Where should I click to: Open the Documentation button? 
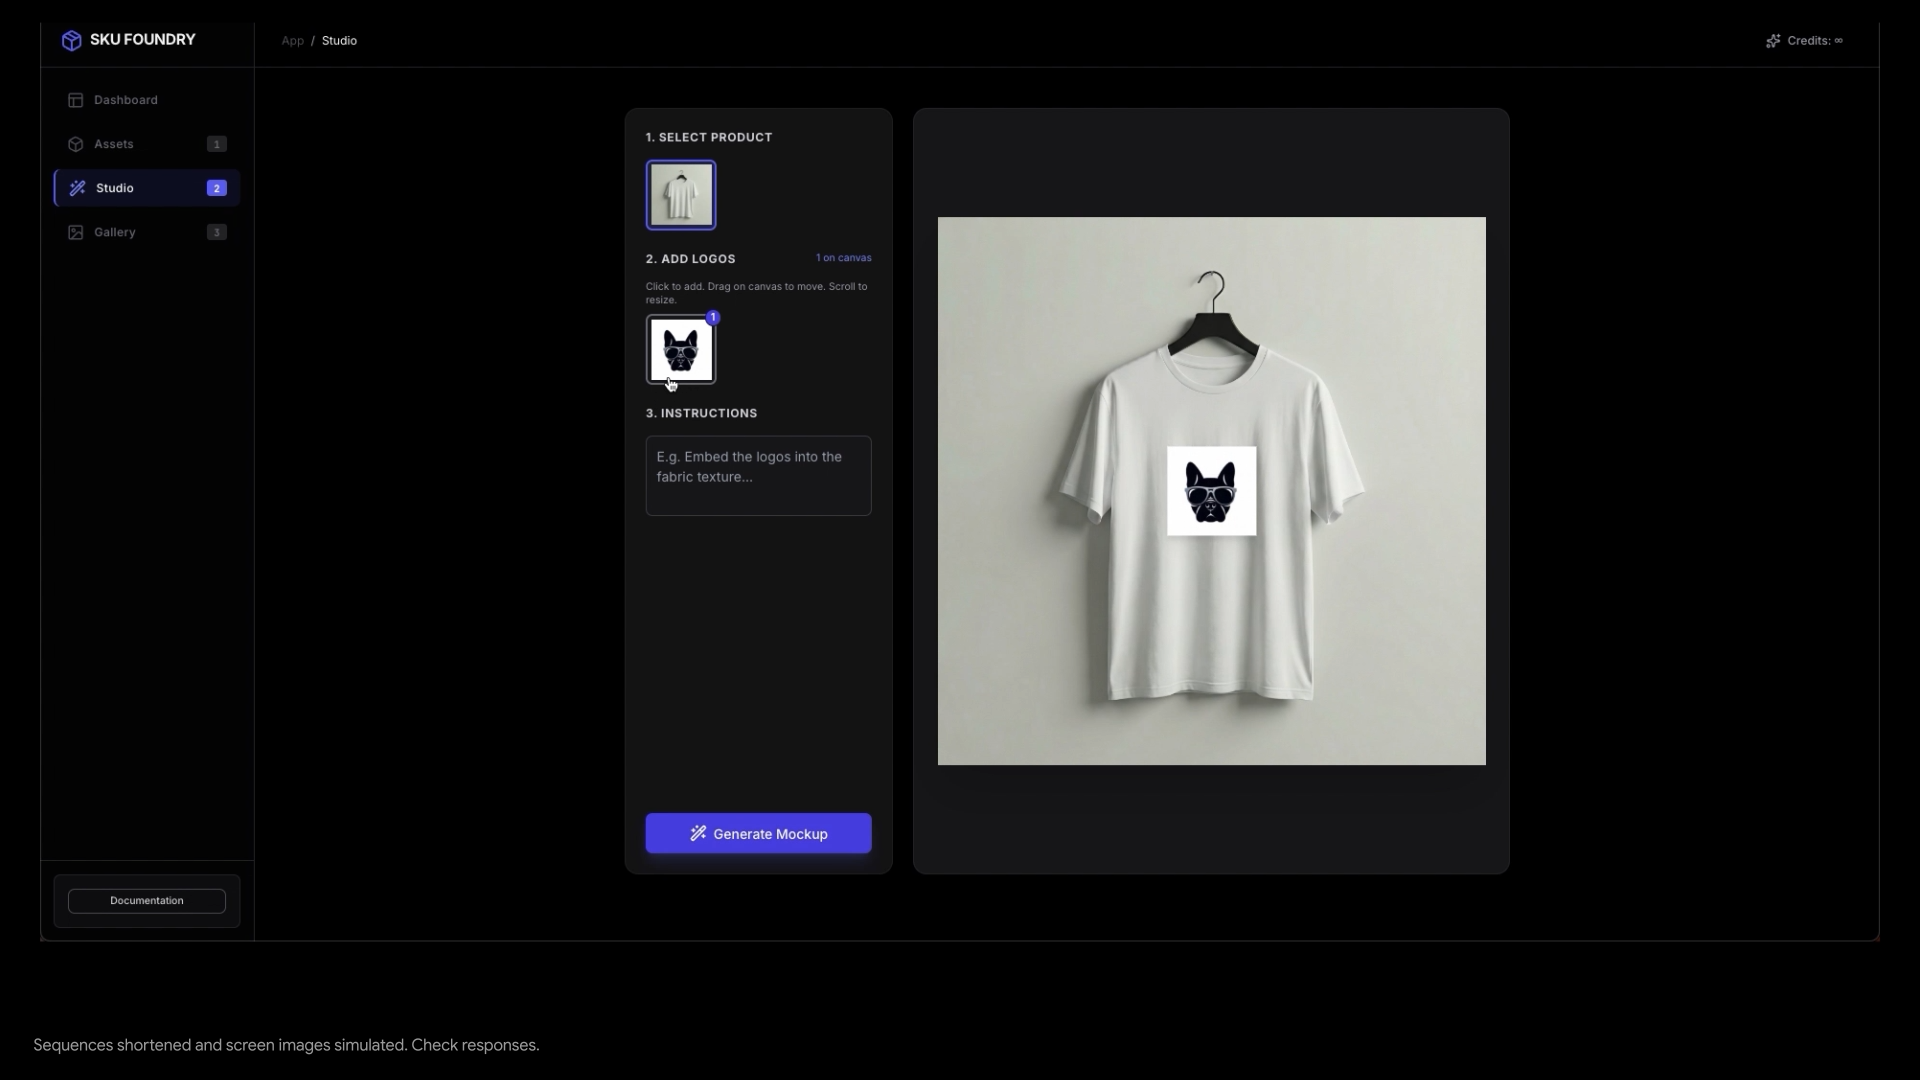147,900
